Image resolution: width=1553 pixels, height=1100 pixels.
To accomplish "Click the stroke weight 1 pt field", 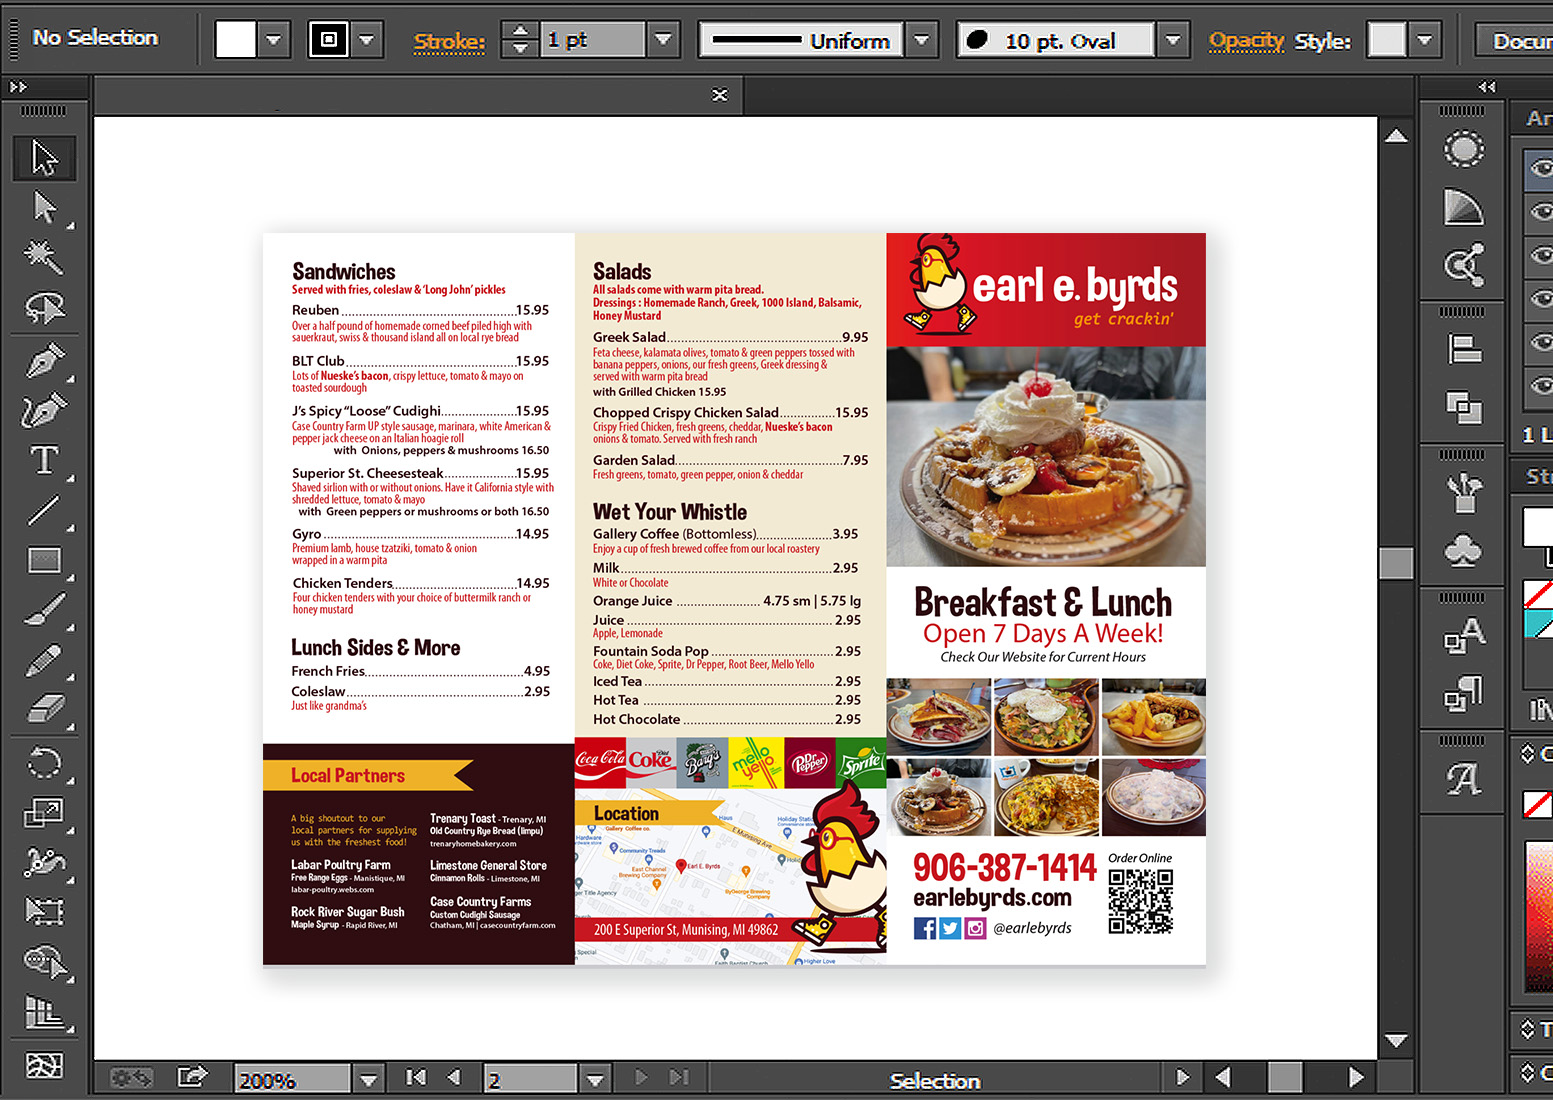I will click(x=594, y=41).
